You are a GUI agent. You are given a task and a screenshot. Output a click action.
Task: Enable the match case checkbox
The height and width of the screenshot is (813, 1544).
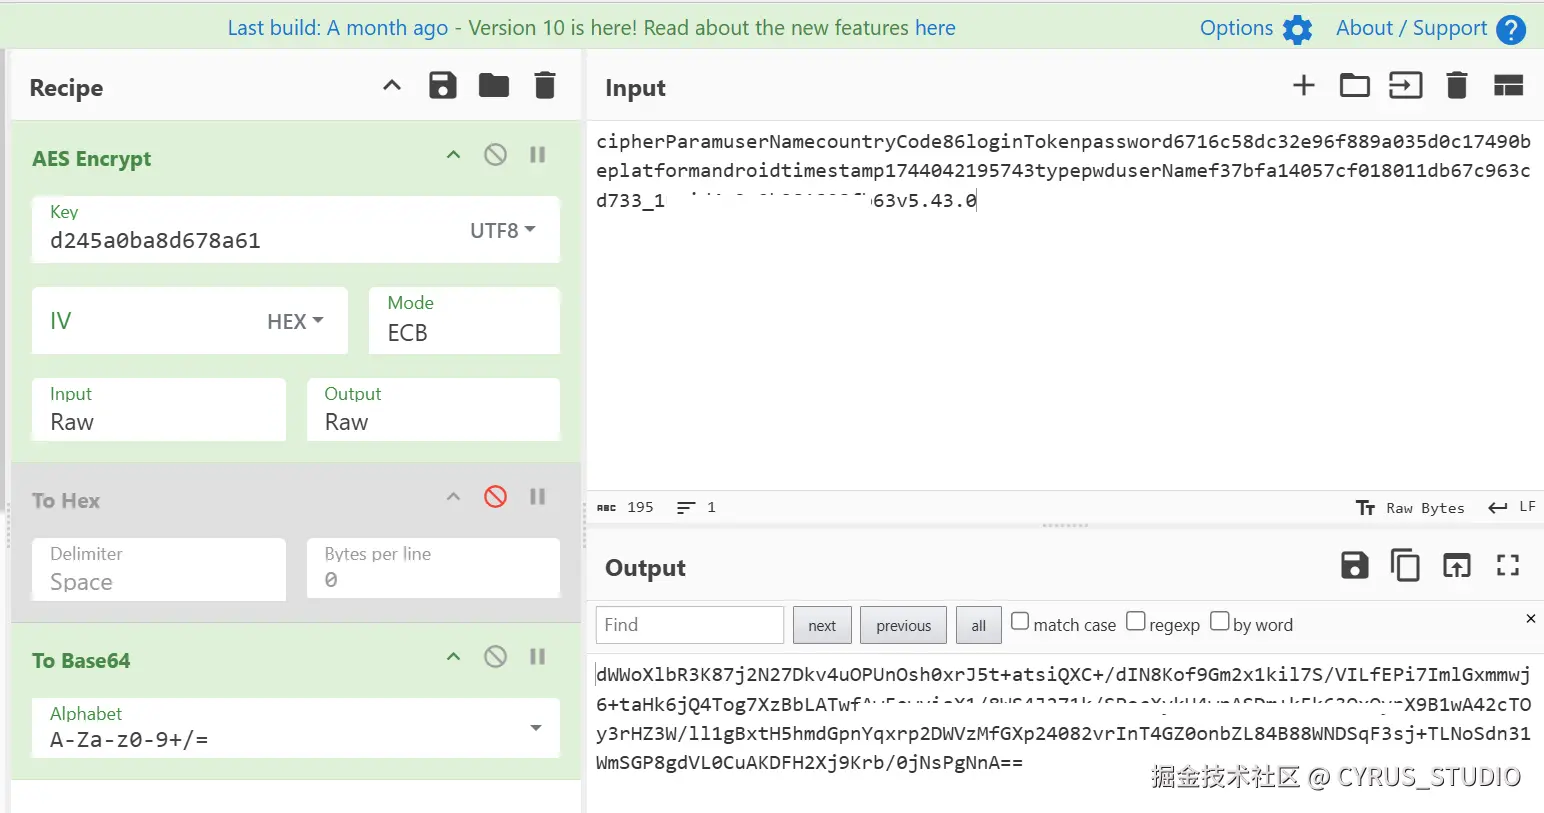(1020, 621)
